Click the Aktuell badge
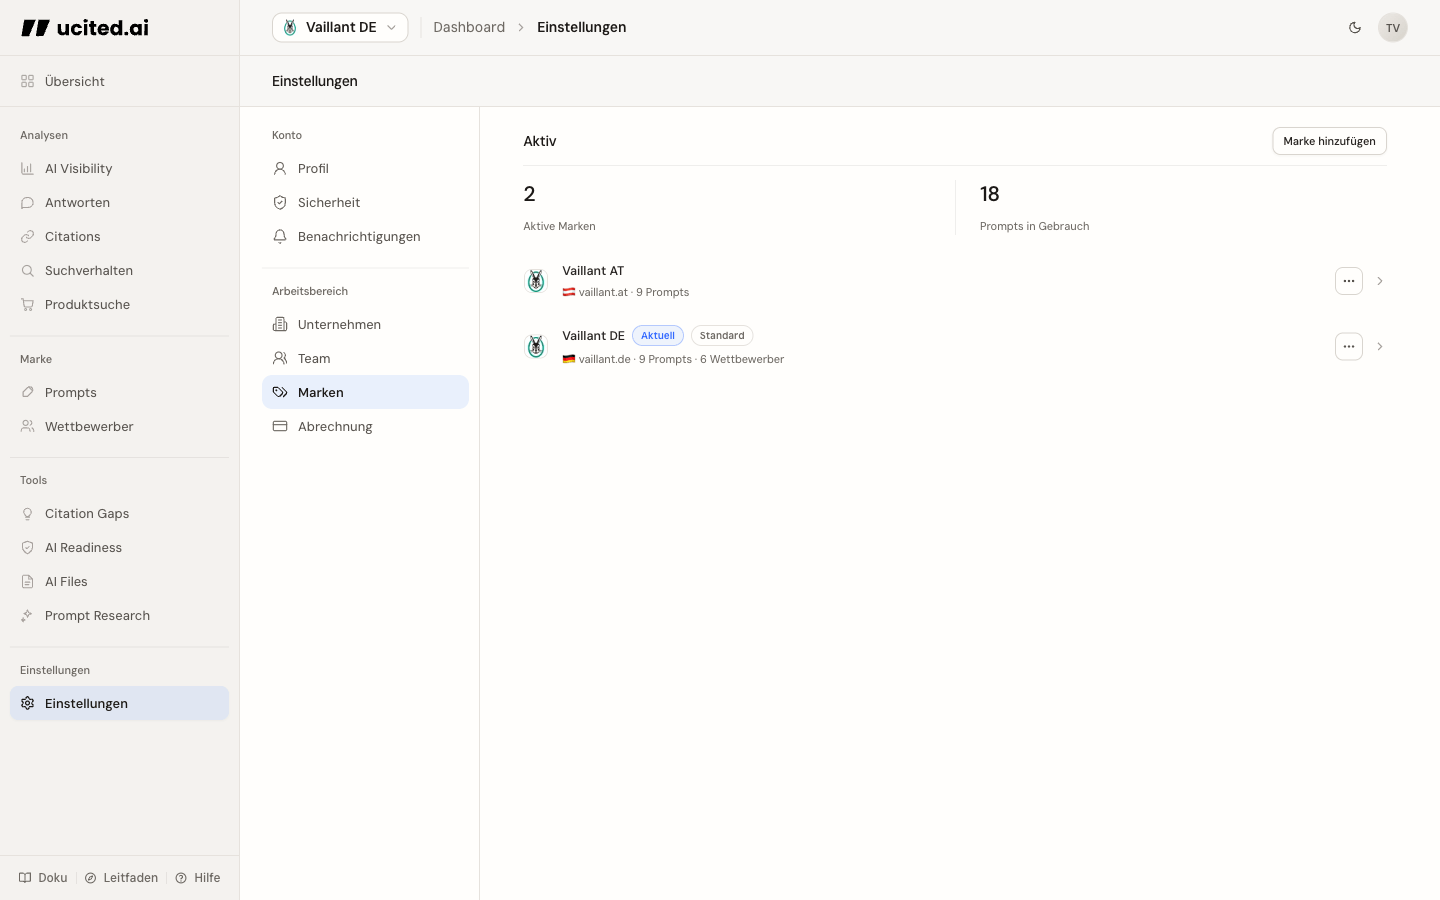 [x=658, y=336]
